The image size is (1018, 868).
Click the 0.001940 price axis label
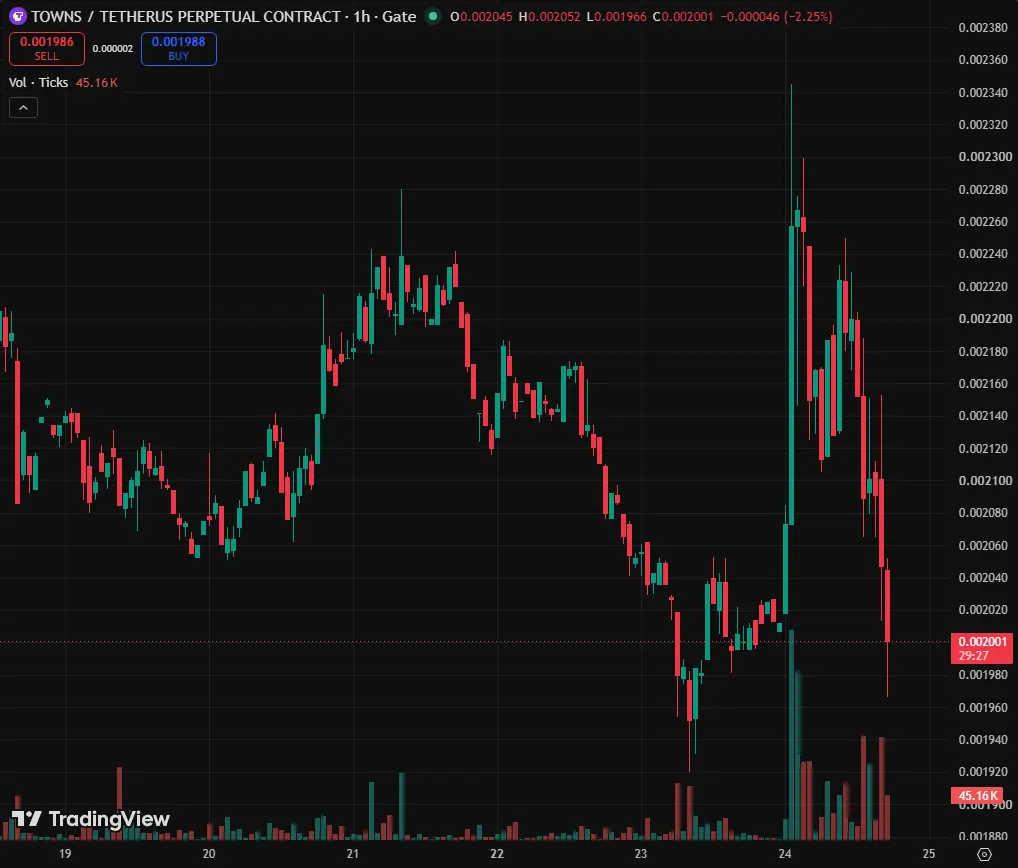point(983,739)
